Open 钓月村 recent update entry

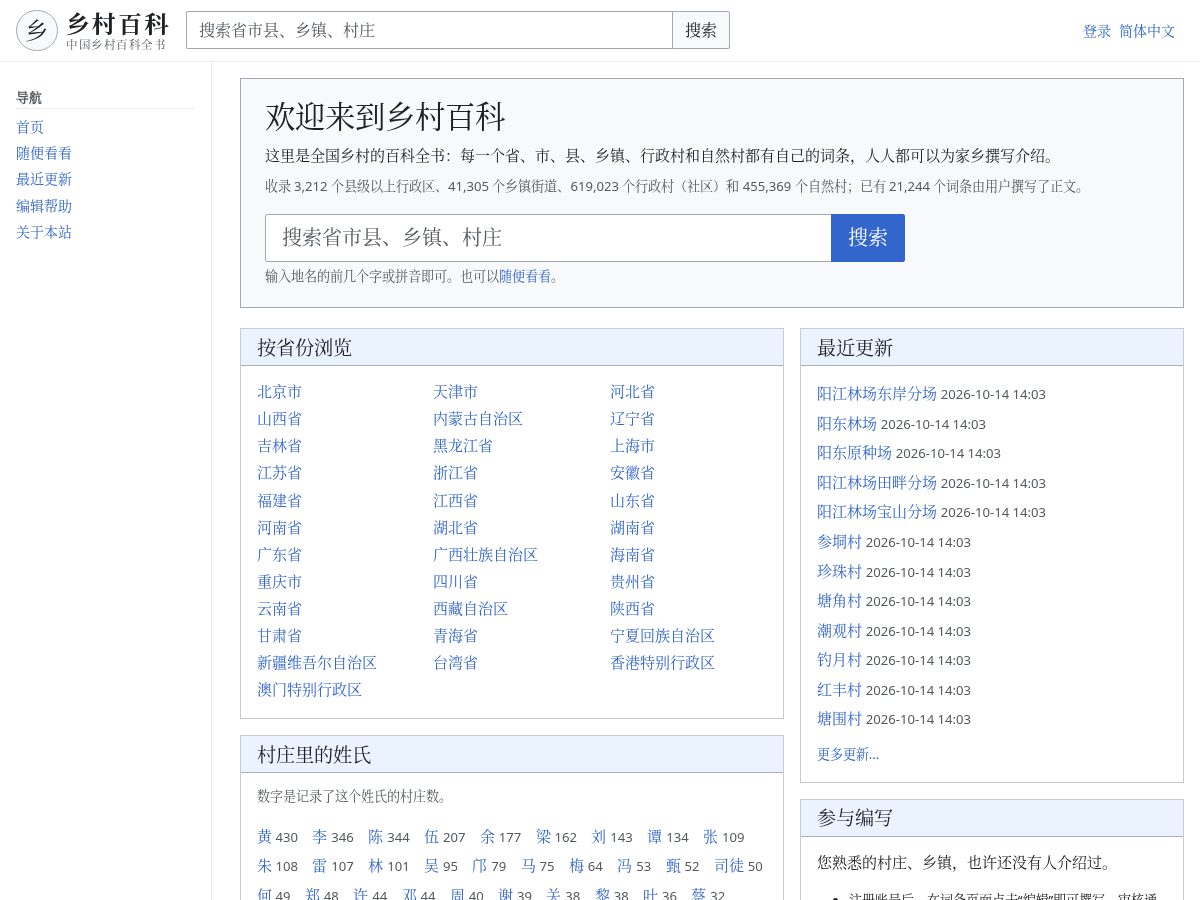tap(839, 659)
